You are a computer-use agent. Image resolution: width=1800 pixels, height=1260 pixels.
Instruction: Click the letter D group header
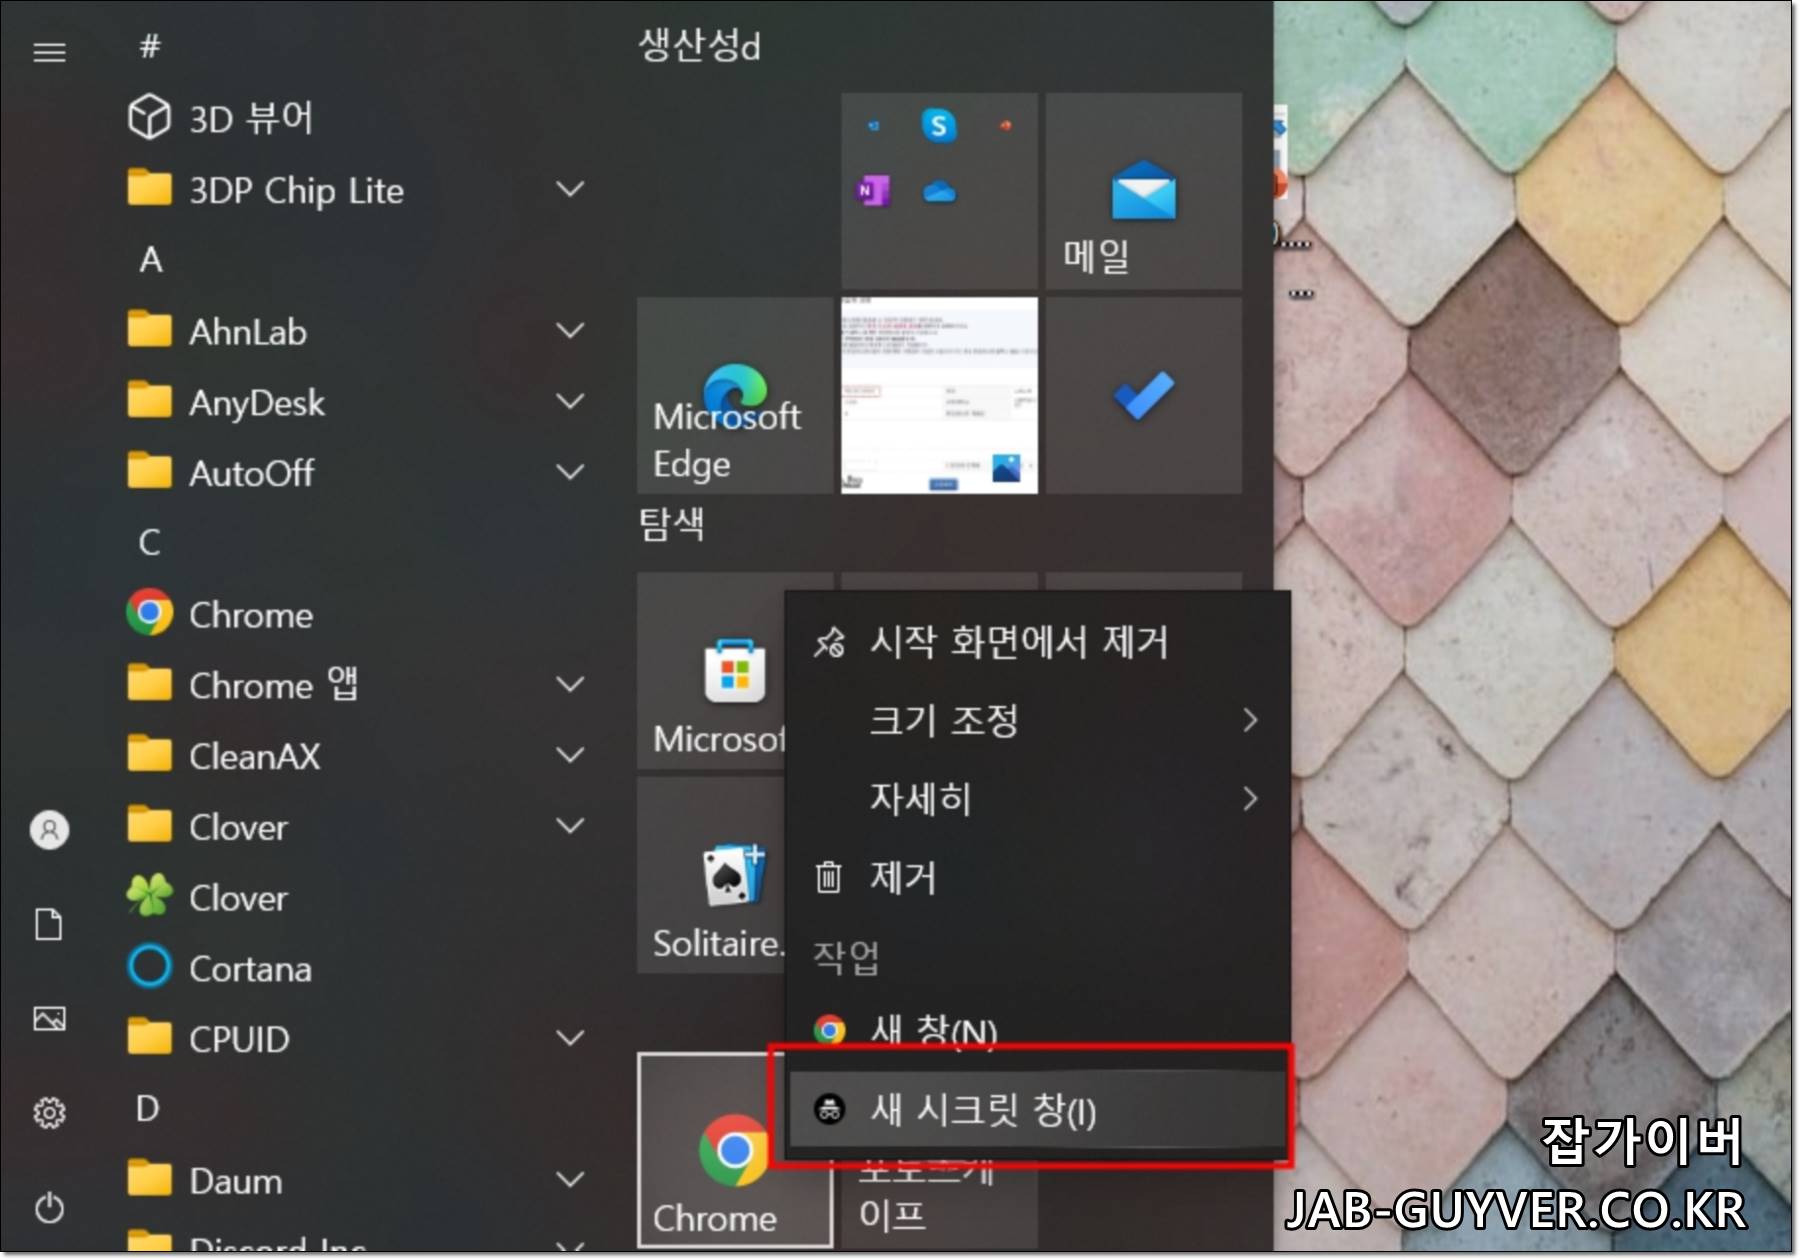[148, 1108]
